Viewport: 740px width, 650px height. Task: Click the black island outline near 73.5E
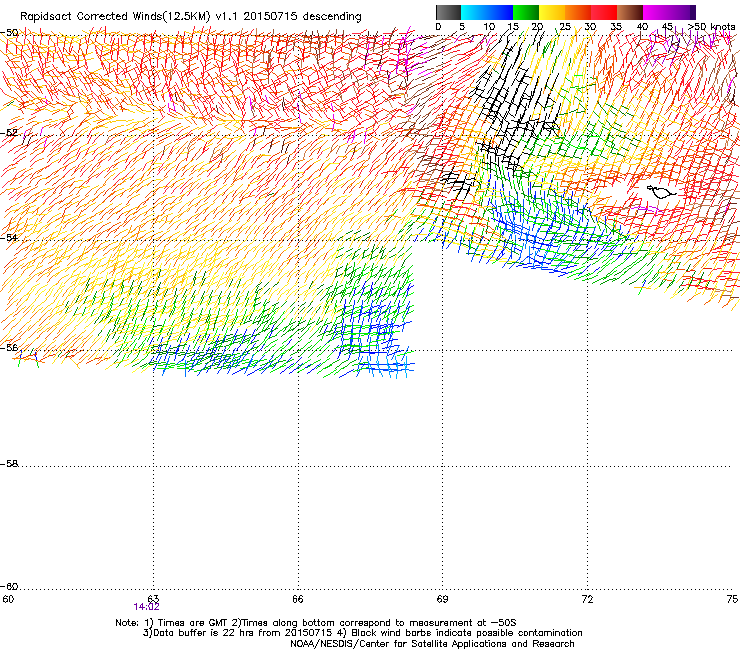pyautogui.click(x=661, y=192)
